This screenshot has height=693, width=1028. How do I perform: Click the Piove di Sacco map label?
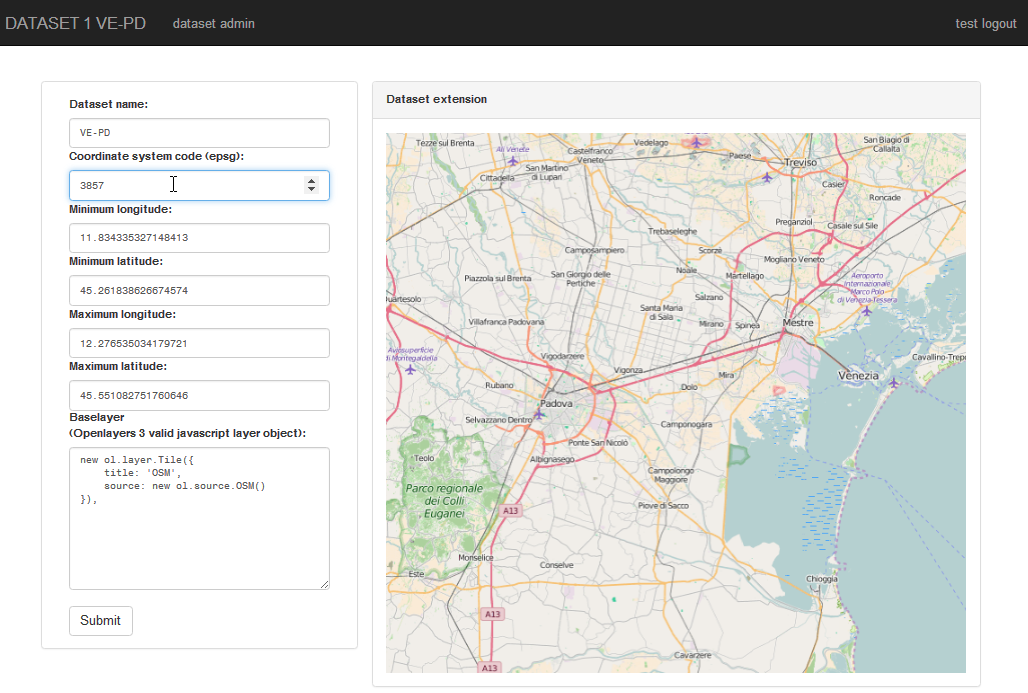tap(663, 505)
